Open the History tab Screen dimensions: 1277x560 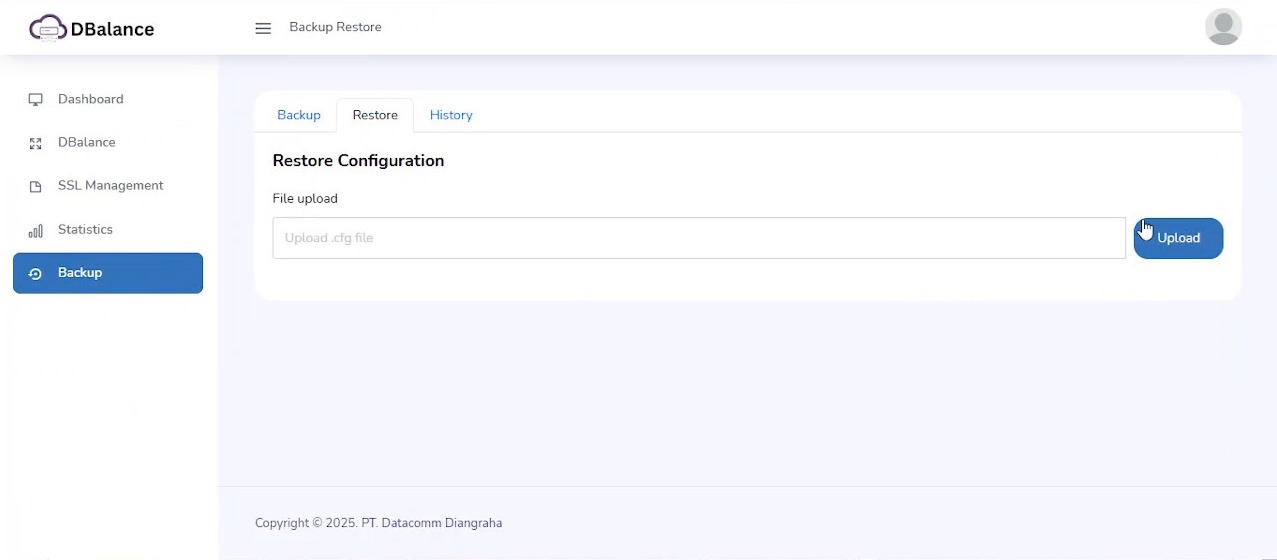pyautogui.click(x=451, y=115)
